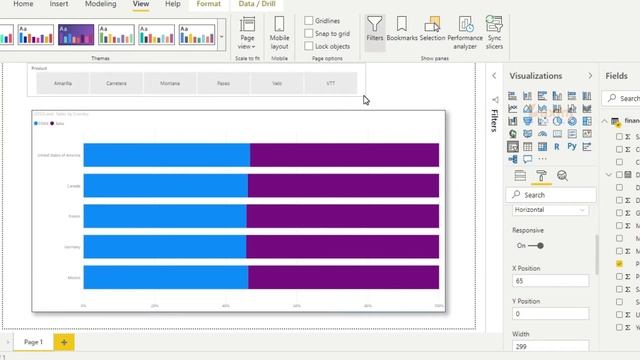This screenshot has width=640, height=360.
Task: Select the Waterfall chart visual
Action: tap(512, 121)
